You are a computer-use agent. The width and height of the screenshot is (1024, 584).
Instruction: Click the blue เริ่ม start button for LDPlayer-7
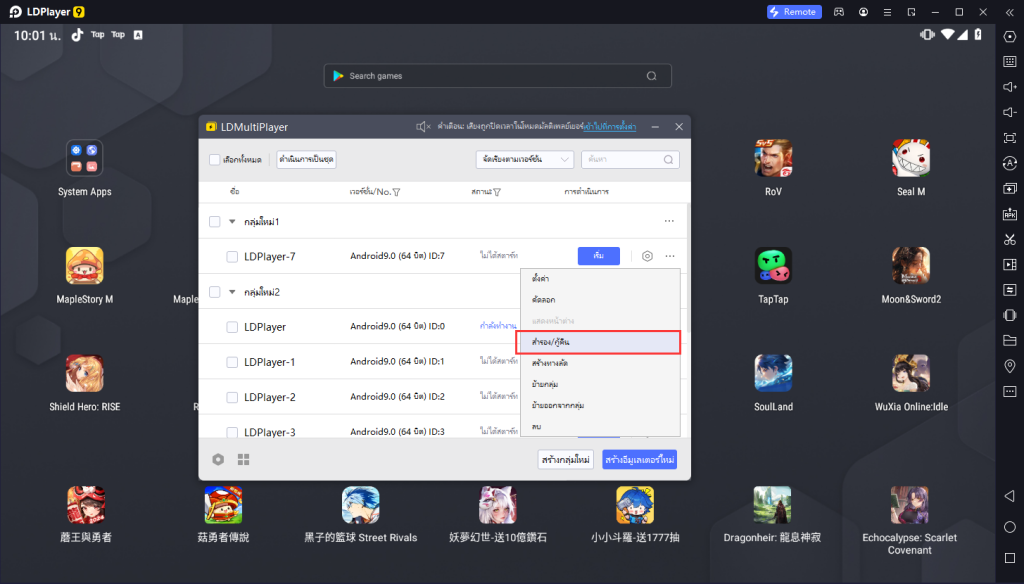pyautogui.click(x=599, y=256)
